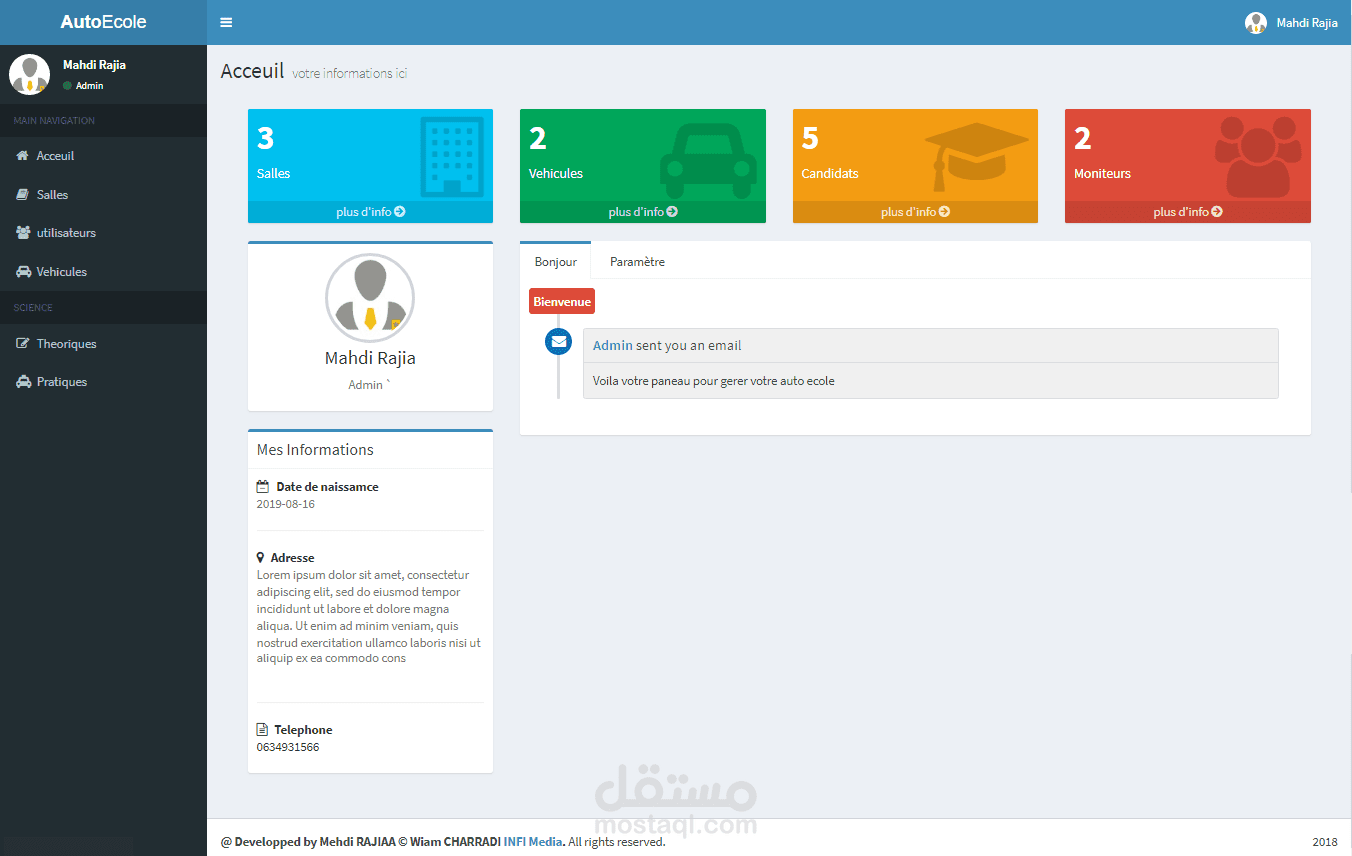Click the users group icon beside utilisateurs

click(x=23, y=233)
